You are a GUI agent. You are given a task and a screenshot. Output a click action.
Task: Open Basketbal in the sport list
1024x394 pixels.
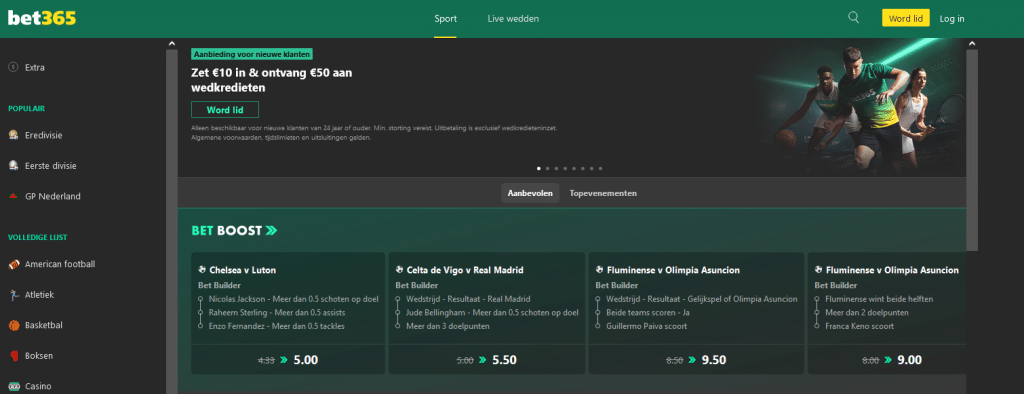[43, 325]
